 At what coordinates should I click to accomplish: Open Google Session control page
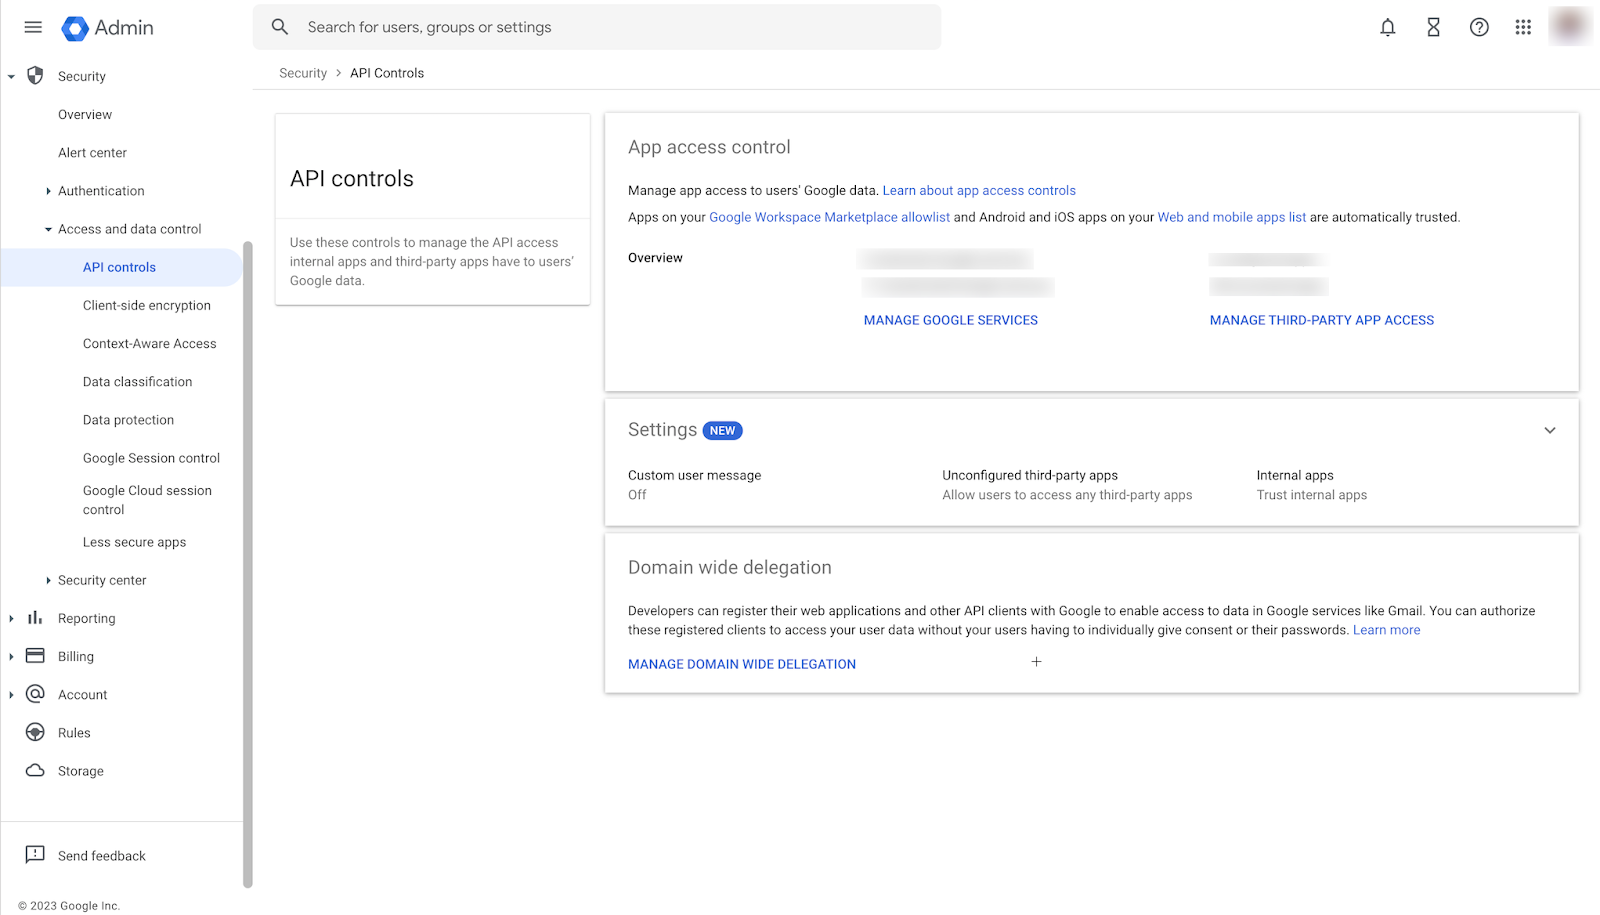coord(152,458)
